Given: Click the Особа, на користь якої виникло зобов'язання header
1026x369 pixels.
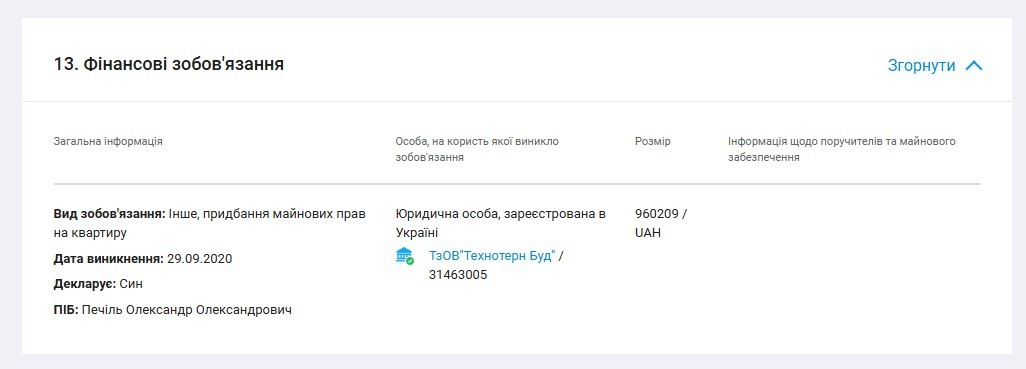Looking at the screenshot, I should click(x=477, y=149).
